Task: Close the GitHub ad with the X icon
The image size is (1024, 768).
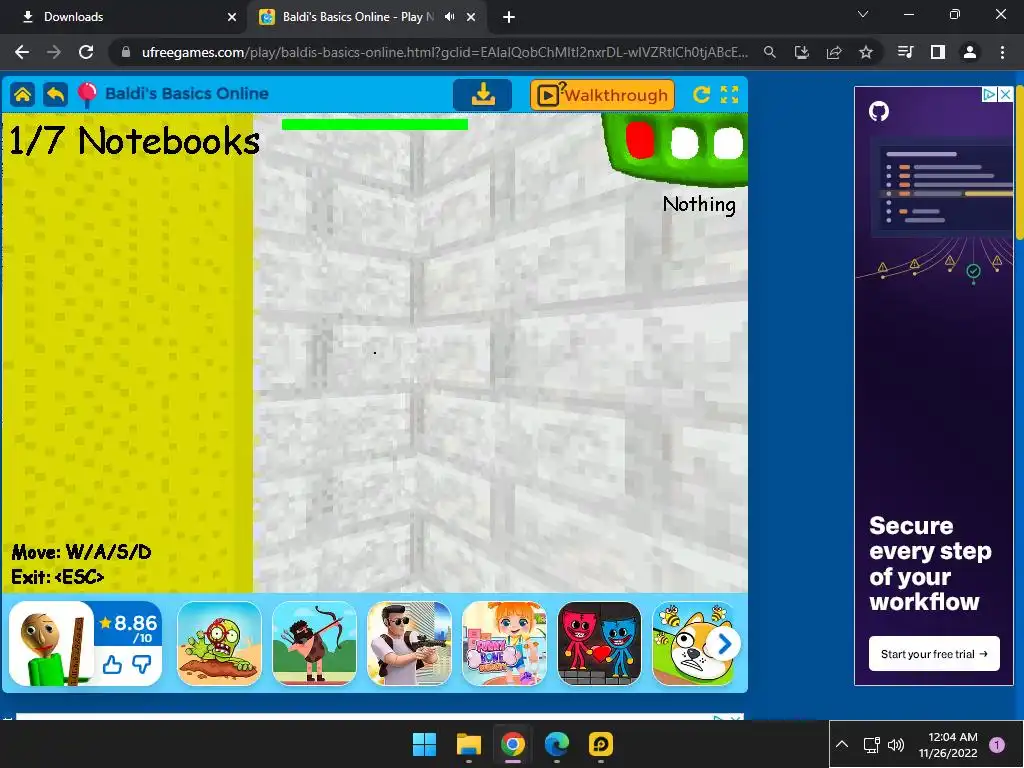Action: pos(1006,95)
